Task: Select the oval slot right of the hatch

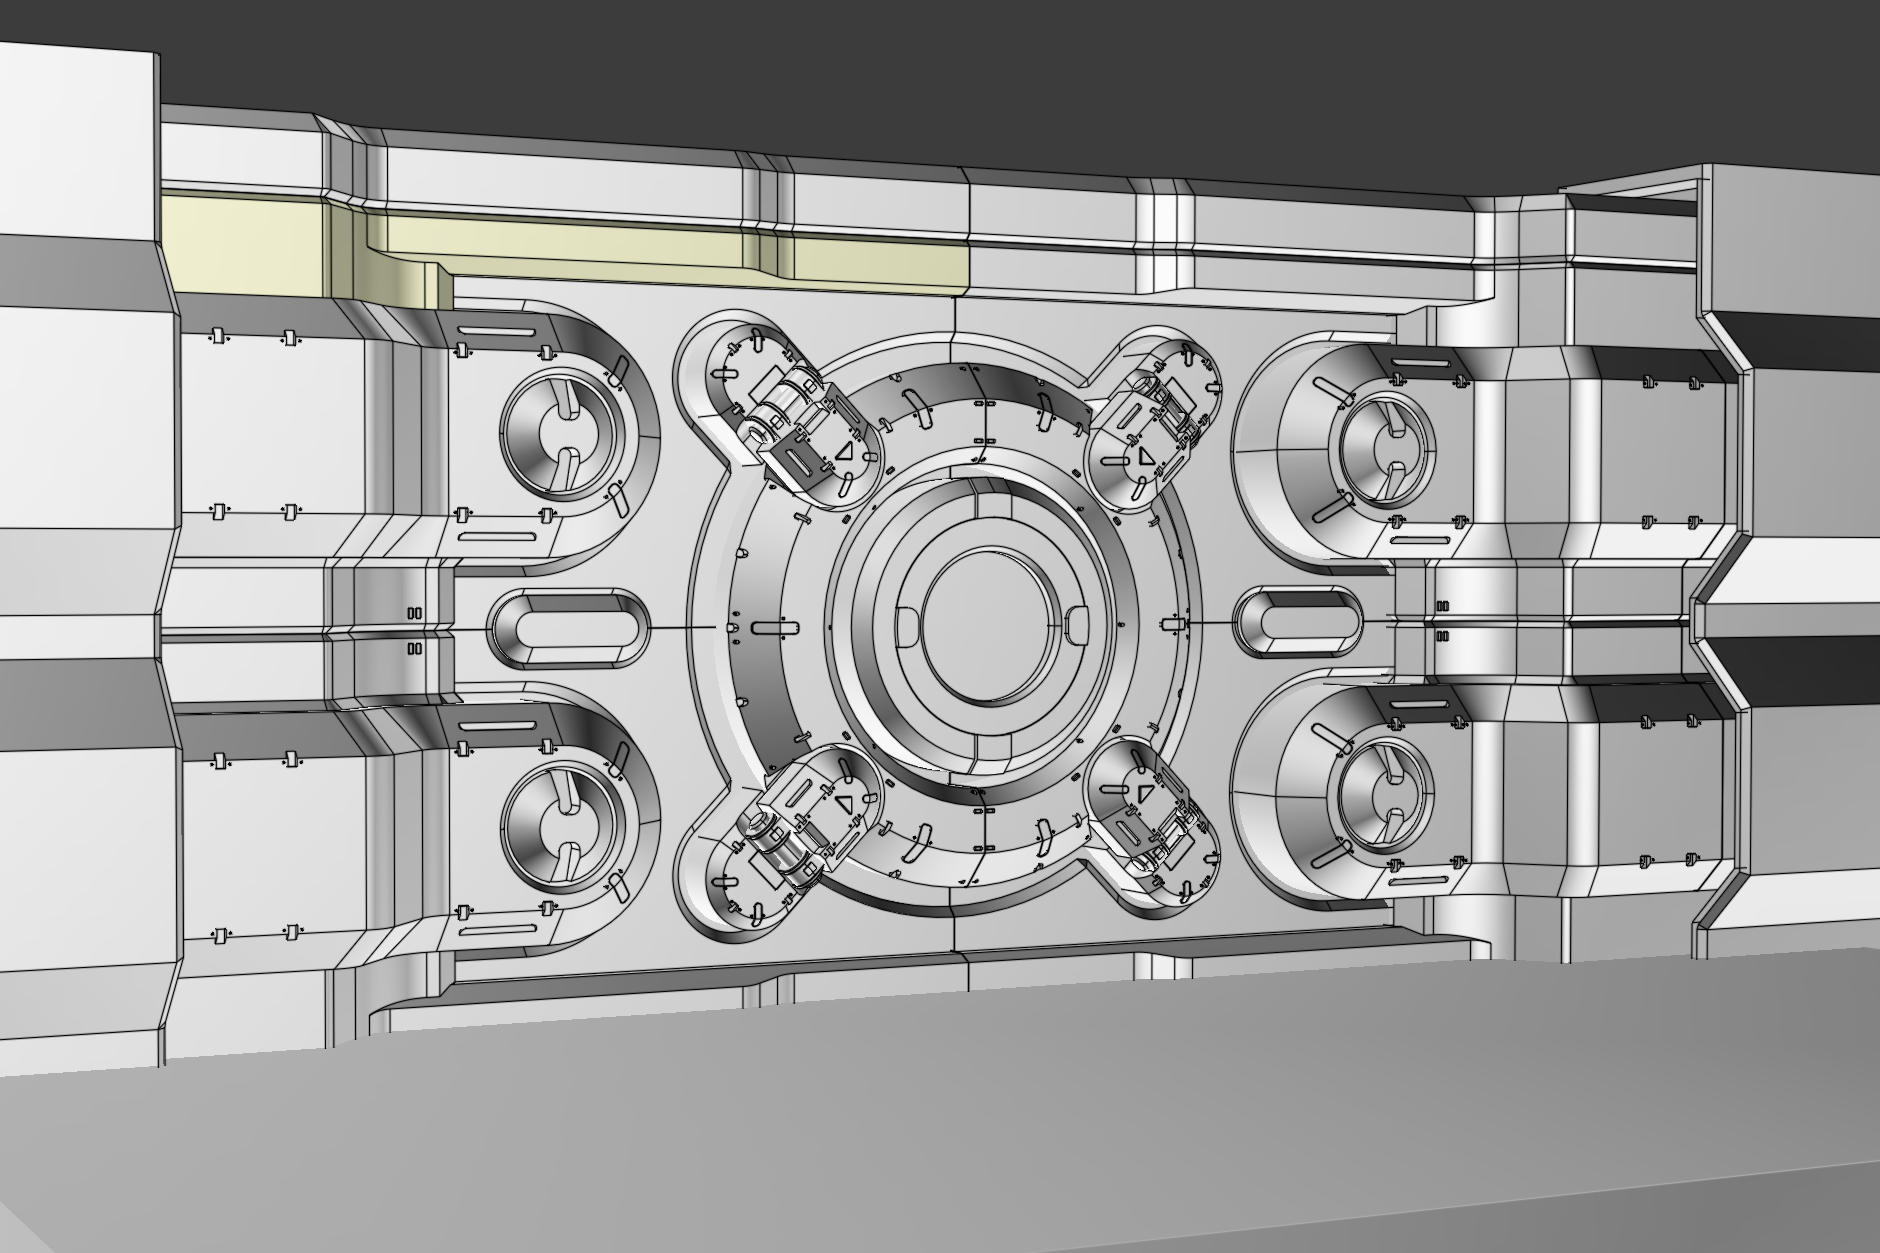Action: click(1299, 622)
